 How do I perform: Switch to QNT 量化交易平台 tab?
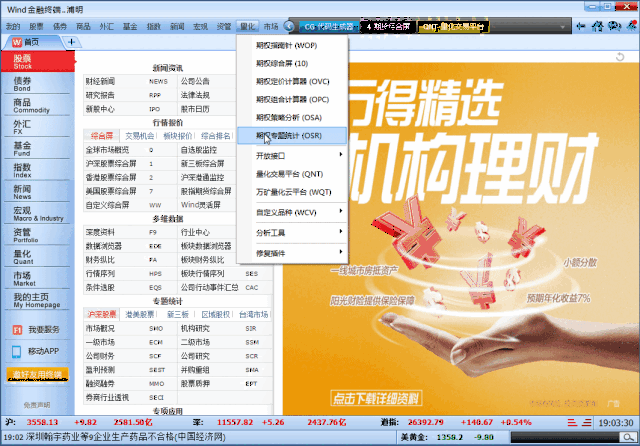[x=453, y=27]
